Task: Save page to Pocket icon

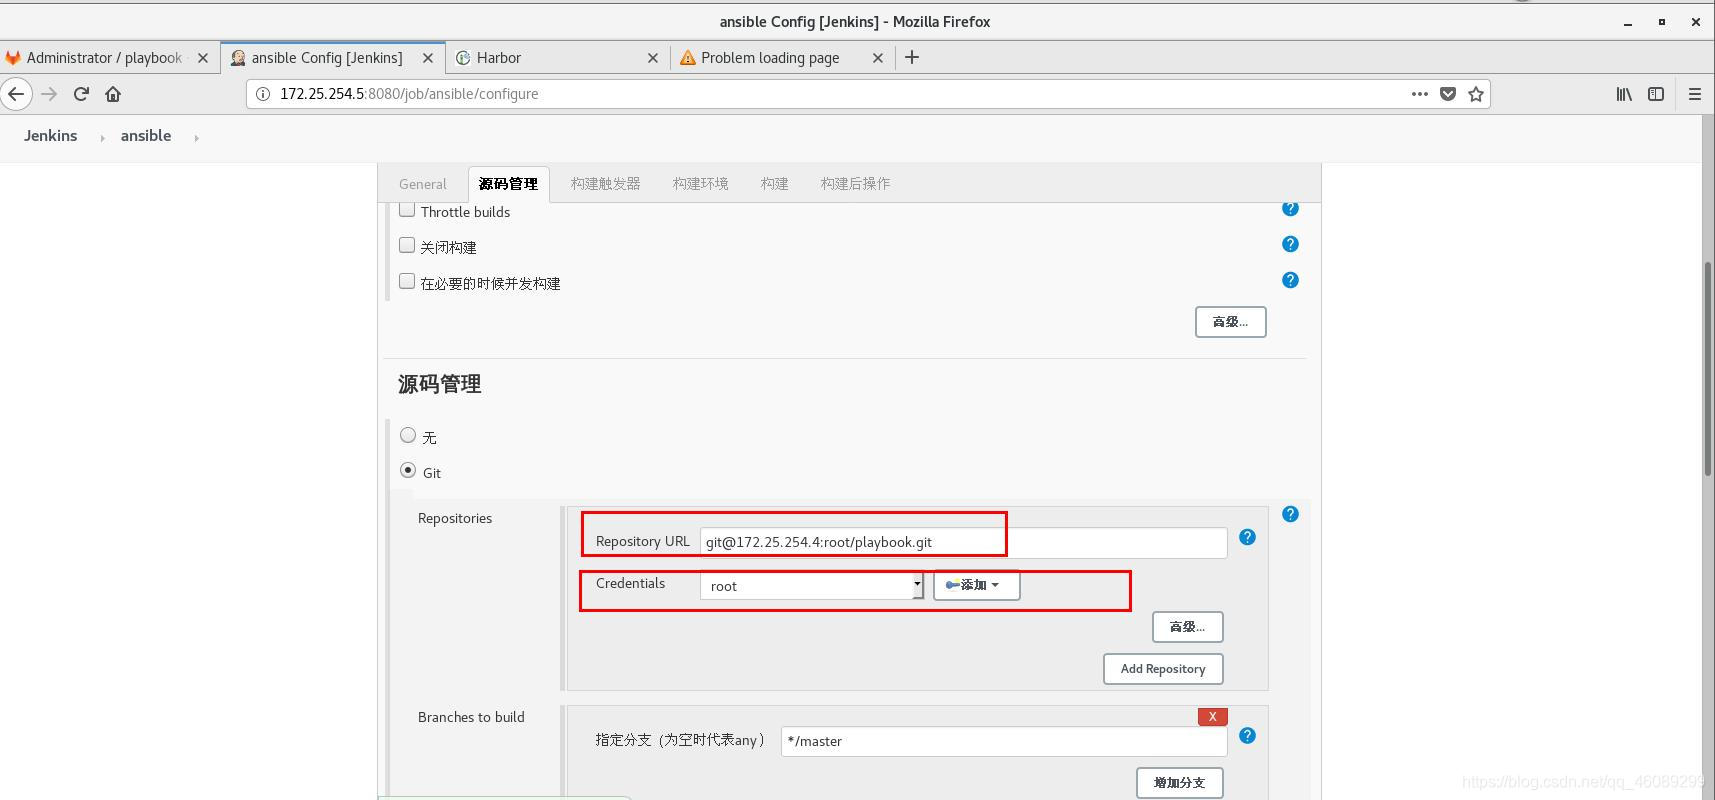Action: pos(1447,94)
